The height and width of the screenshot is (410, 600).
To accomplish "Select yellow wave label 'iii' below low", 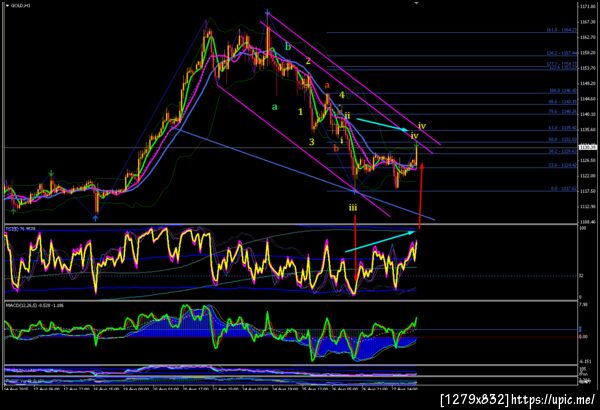I will [x=353, y=207].
